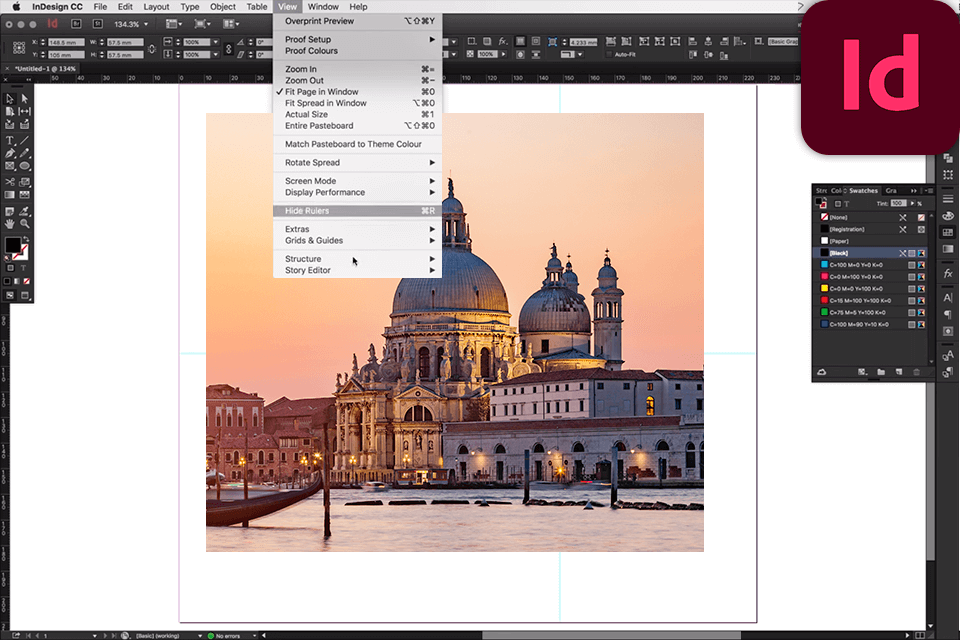Switch to the Swatches panel tab
This screenshot has height=640, width=960.
[863, 190]
